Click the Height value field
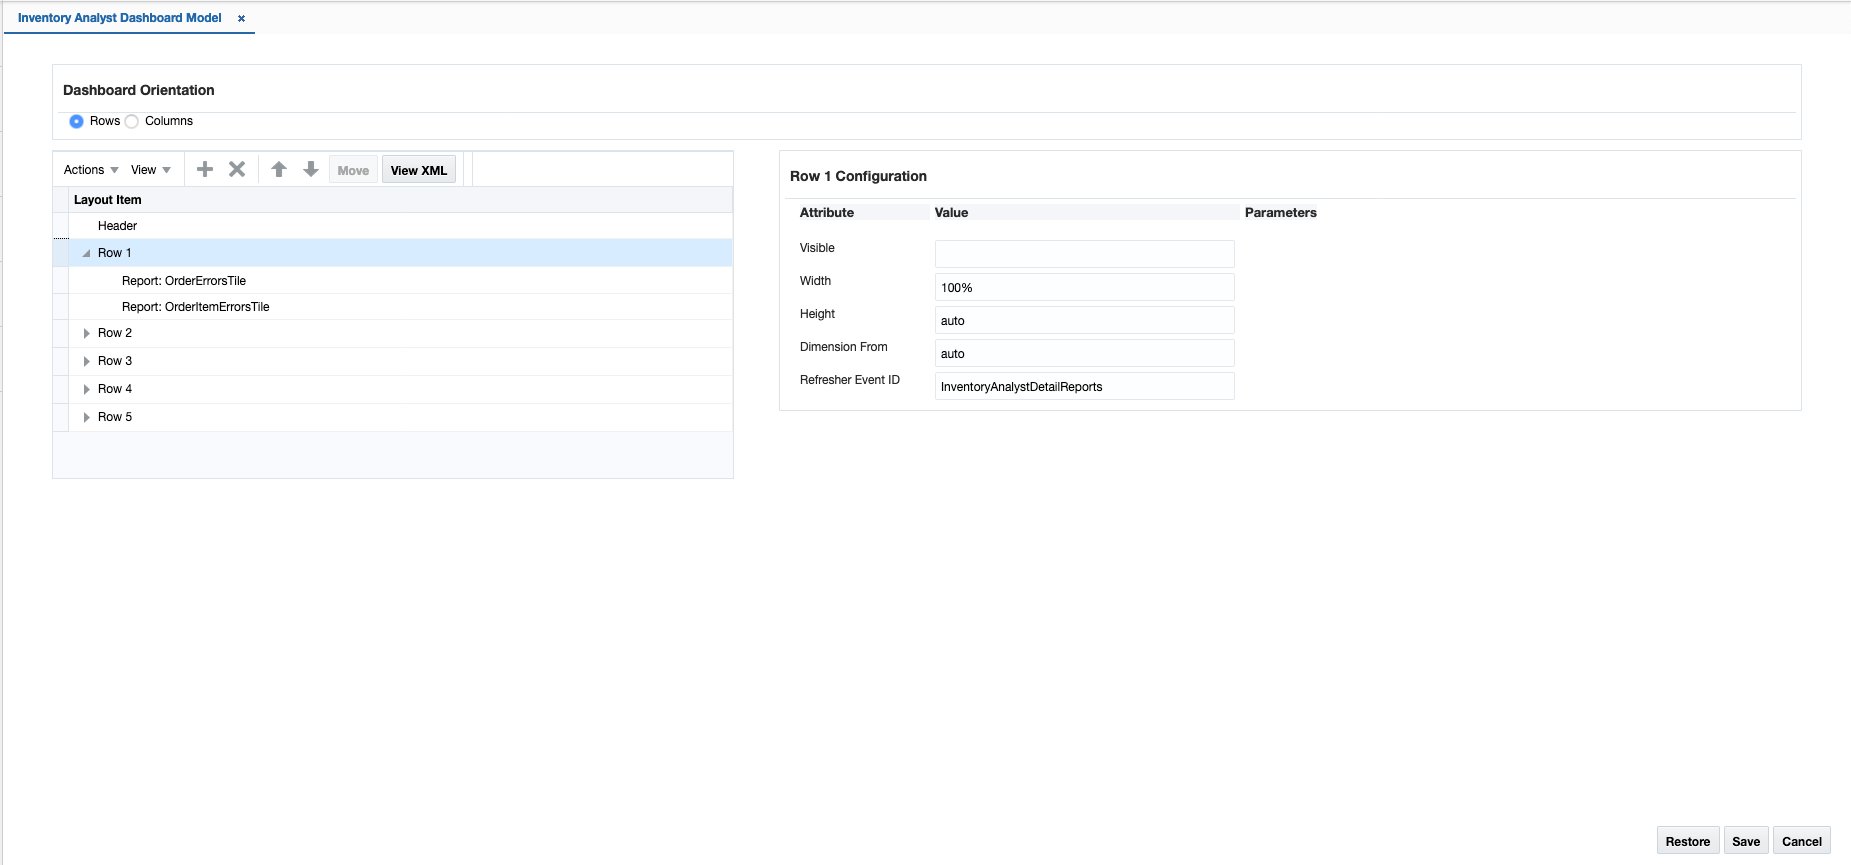The image size is (1851, 865). pyautogui.click(x=1084, y=320)
